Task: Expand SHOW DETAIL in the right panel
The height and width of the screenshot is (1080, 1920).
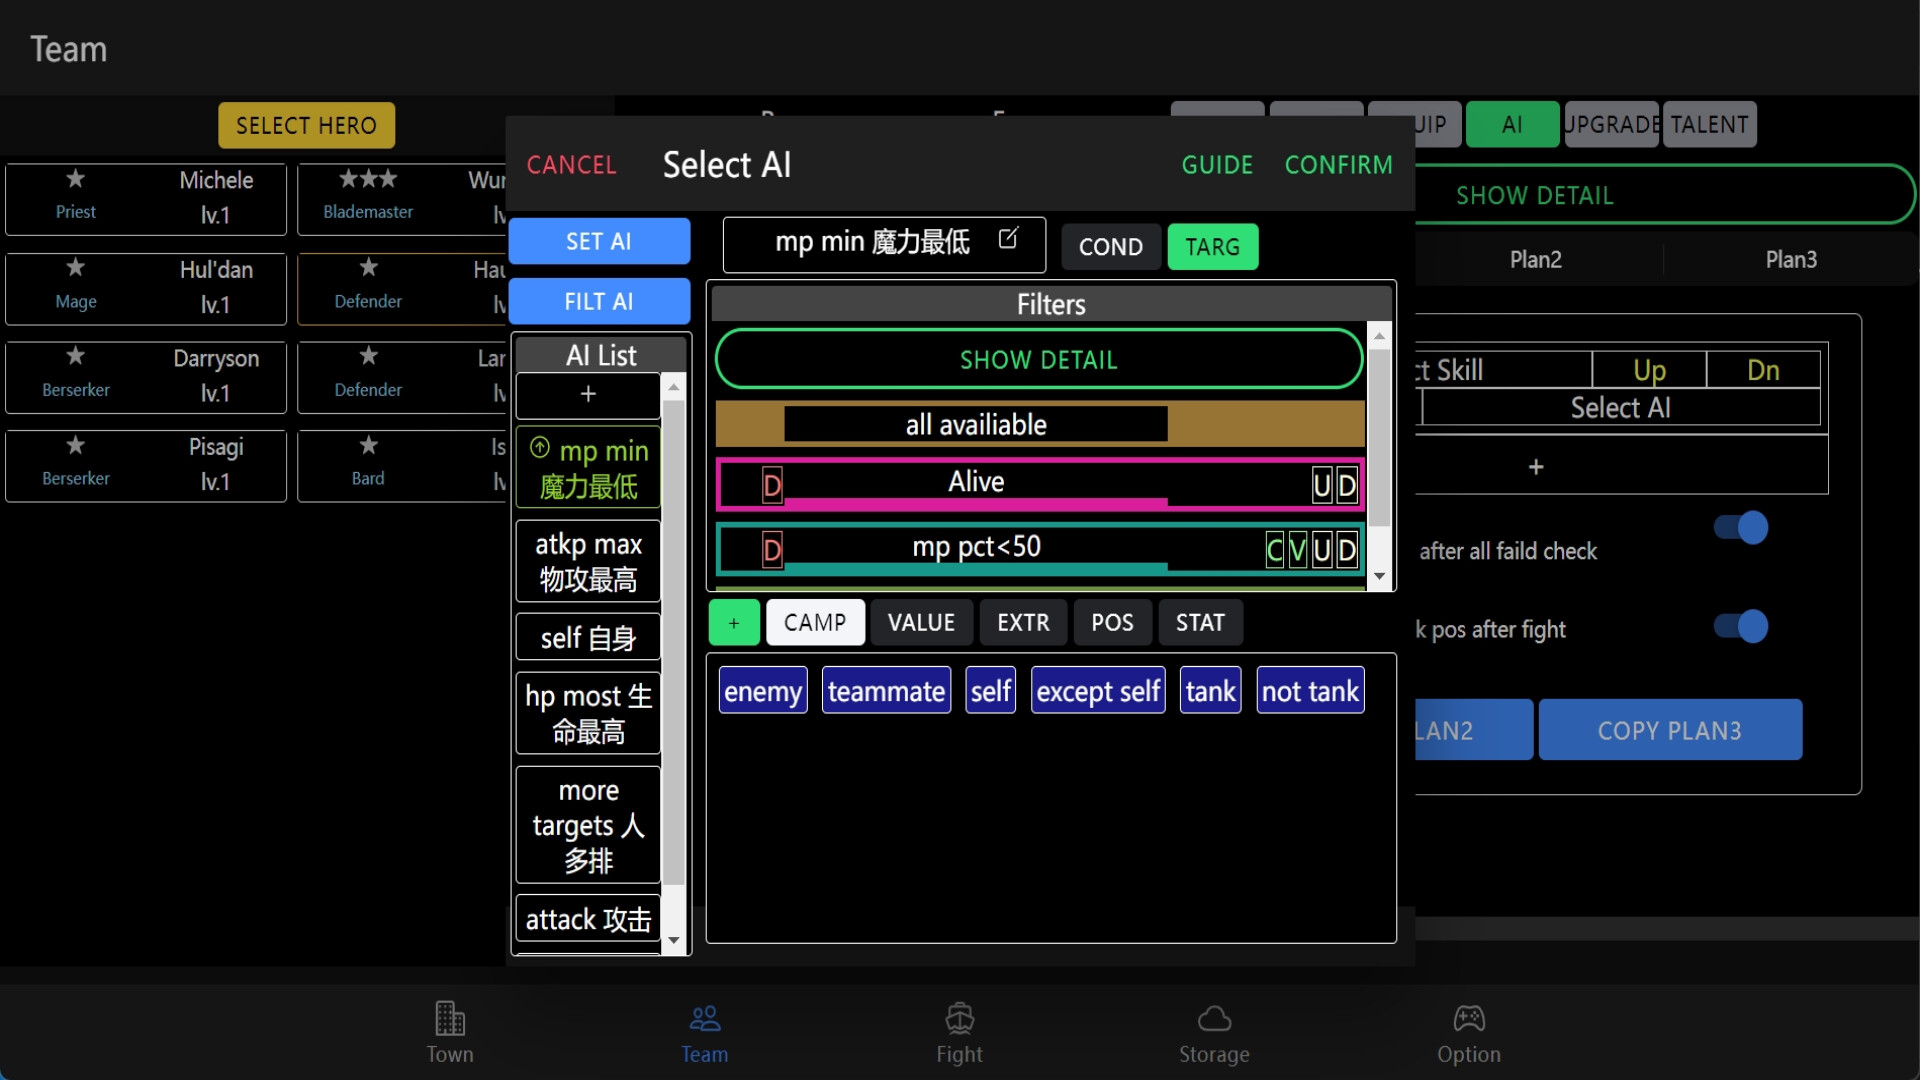Action: pos(1533,195)
